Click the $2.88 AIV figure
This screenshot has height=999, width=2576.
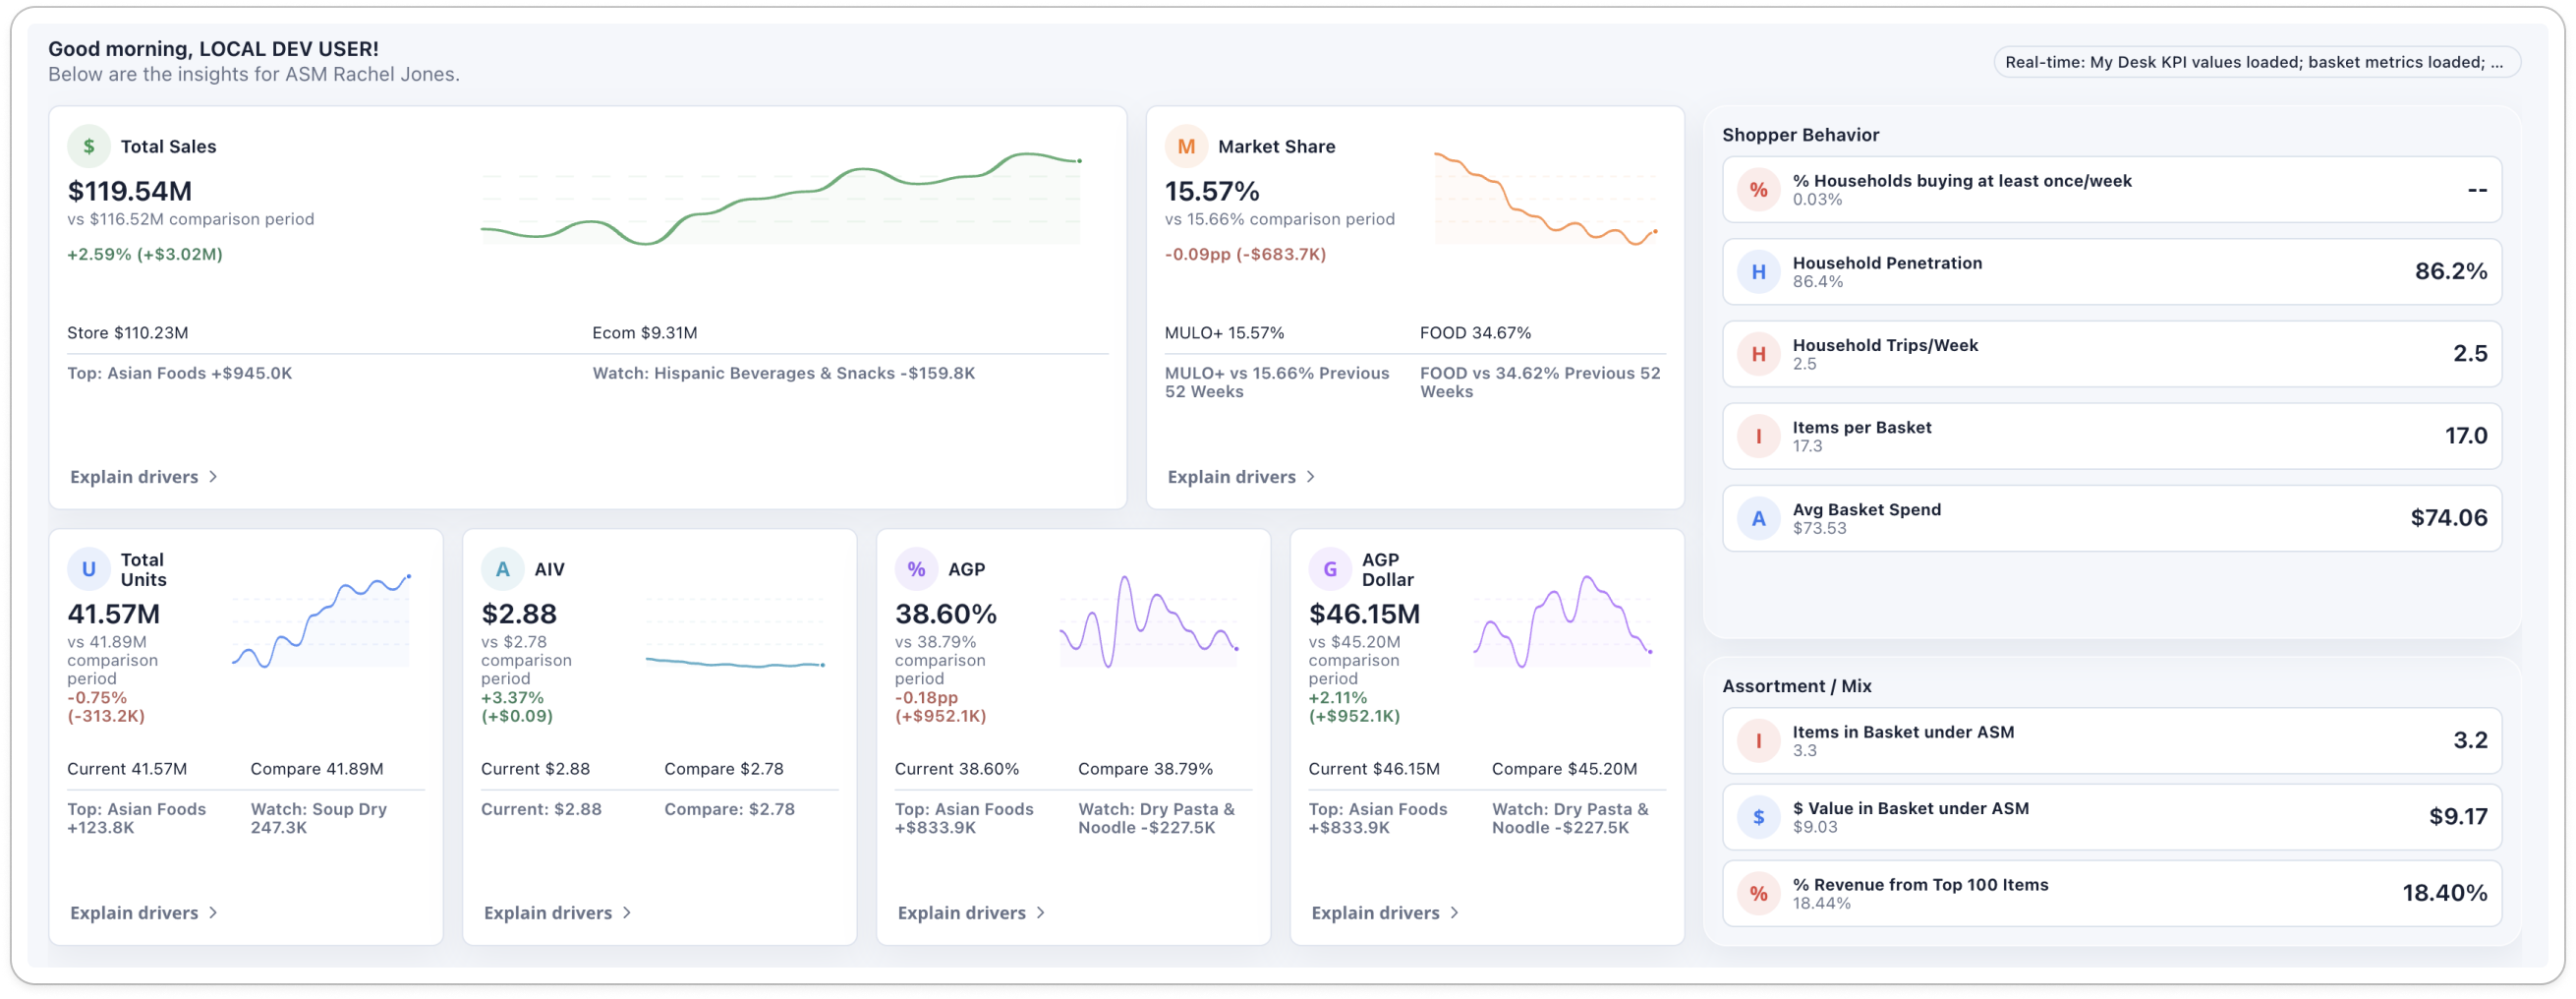(x=518, y=614)
